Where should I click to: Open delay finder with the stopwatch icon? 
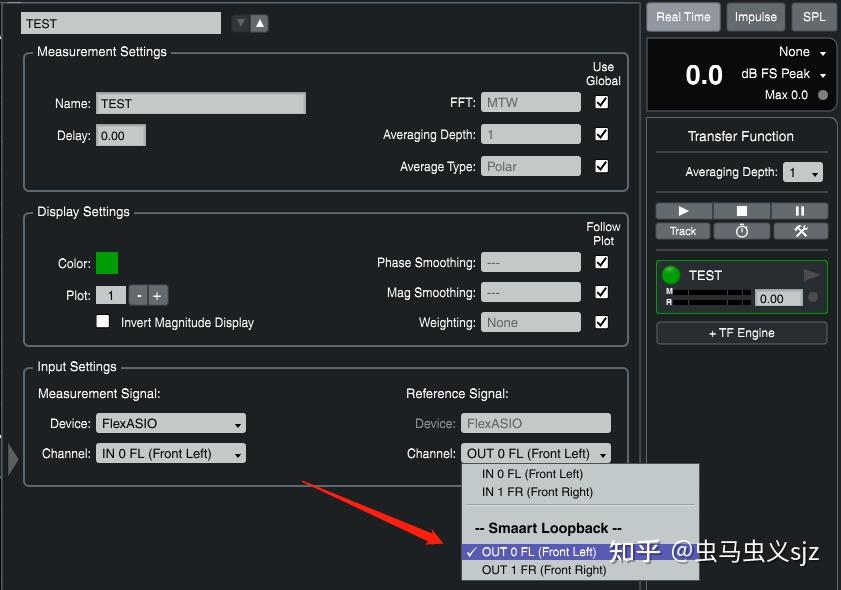[741, 231]
